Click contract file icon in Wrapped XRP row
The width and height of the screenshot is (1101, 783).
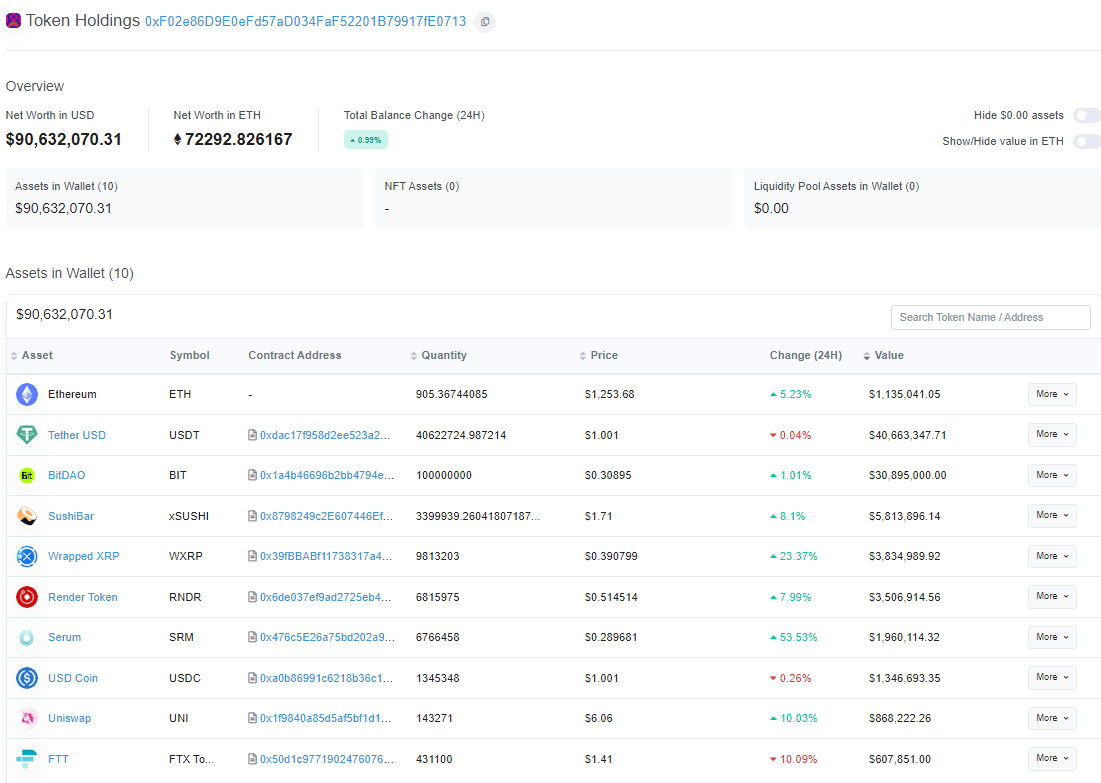[252, 556]
